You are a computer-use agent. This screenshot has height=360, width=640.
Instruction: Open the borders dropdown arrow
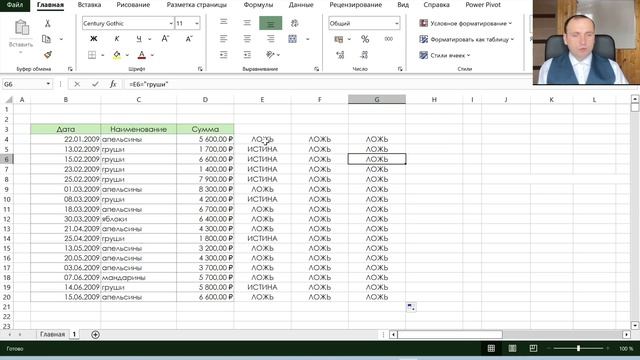102,55
